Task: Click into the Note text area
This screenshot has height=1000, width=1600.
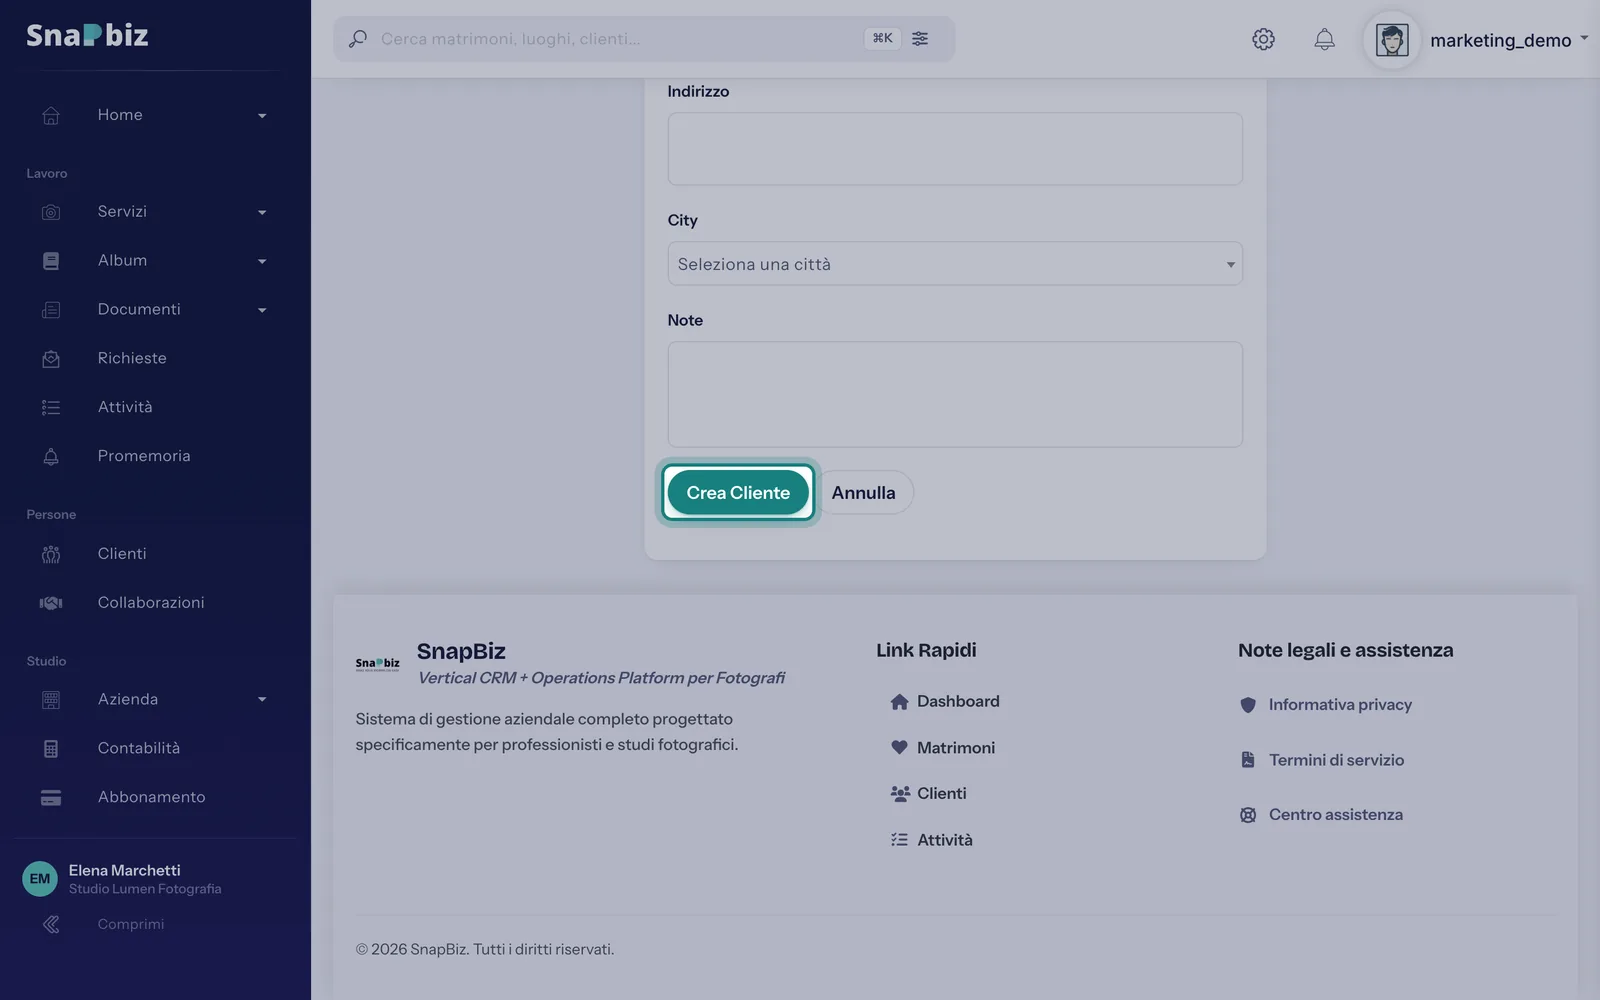Action: pos(955,394)
